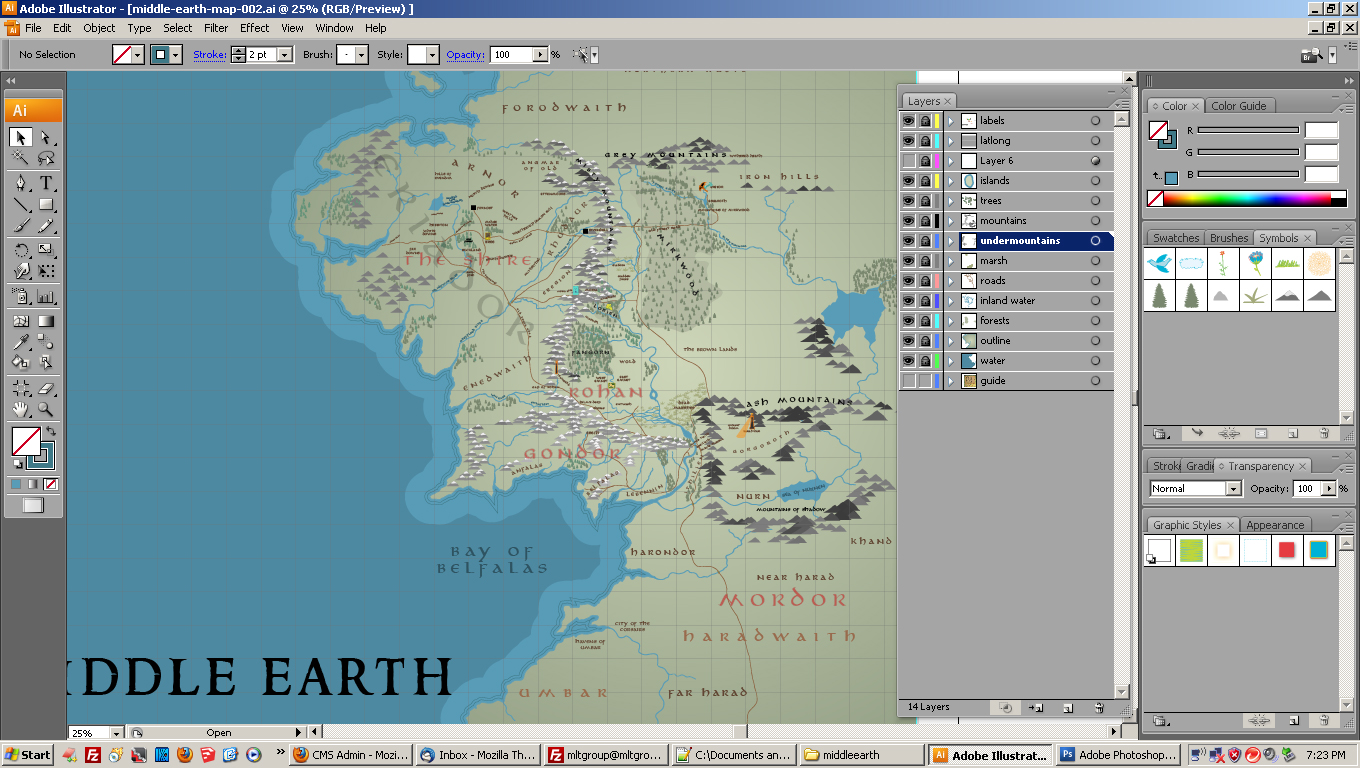Hide the latlong layer via eye icon

pos(908,140)
